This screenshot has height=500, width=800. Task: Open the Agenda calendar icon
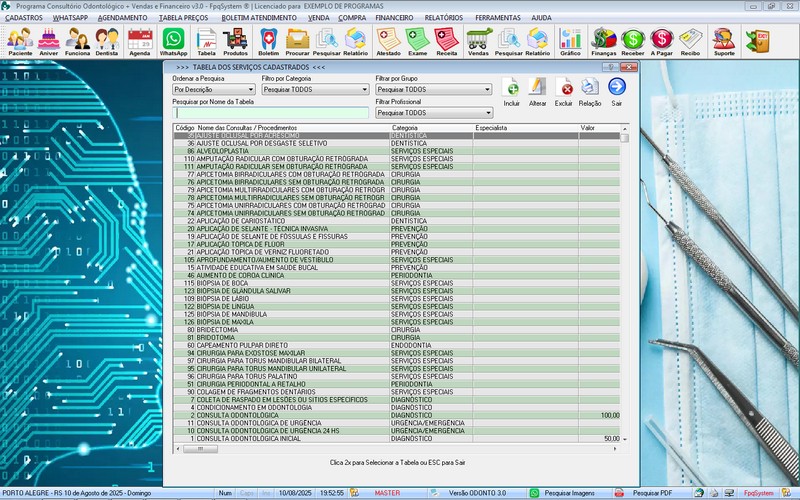[x=140, y=40]
